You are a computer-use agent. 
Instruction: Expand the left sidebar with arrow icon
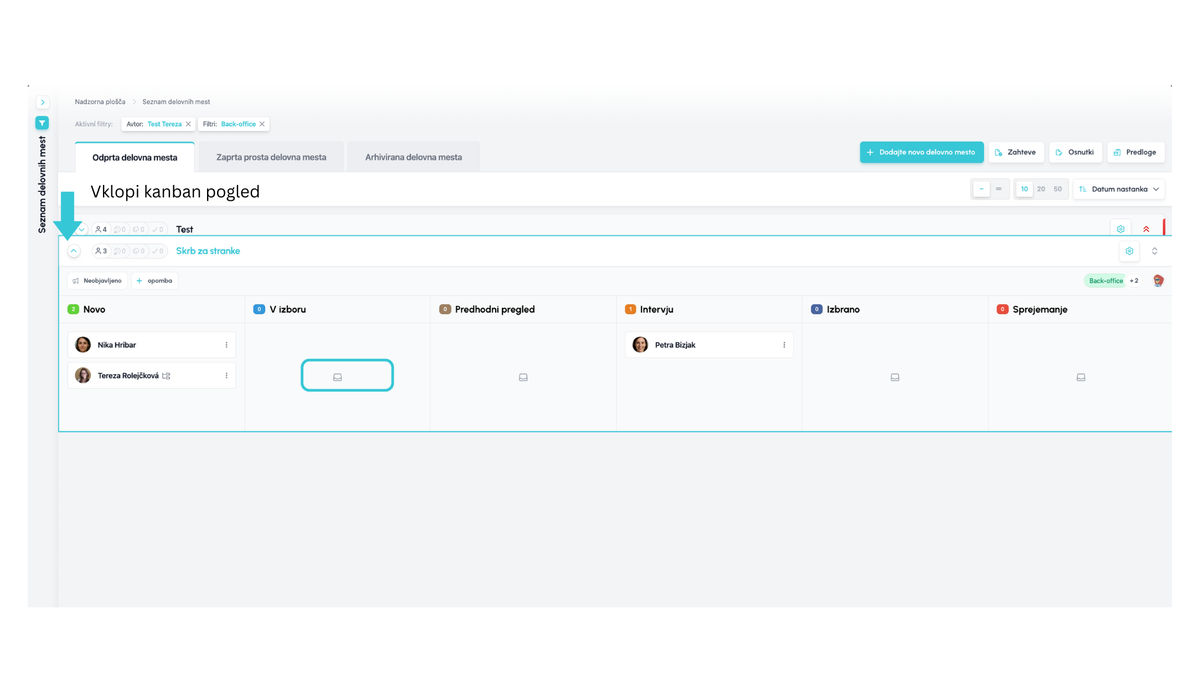(42, 102)
